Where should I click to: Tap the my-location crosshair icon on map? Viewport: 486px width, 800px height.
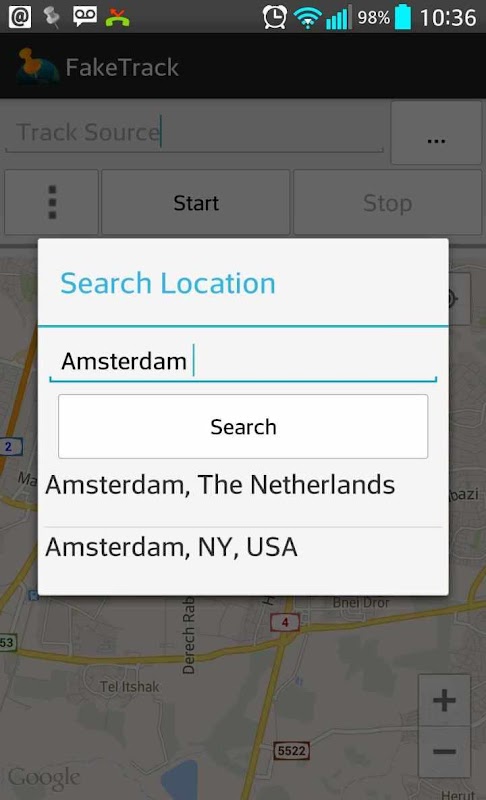(x=459, y=299)
